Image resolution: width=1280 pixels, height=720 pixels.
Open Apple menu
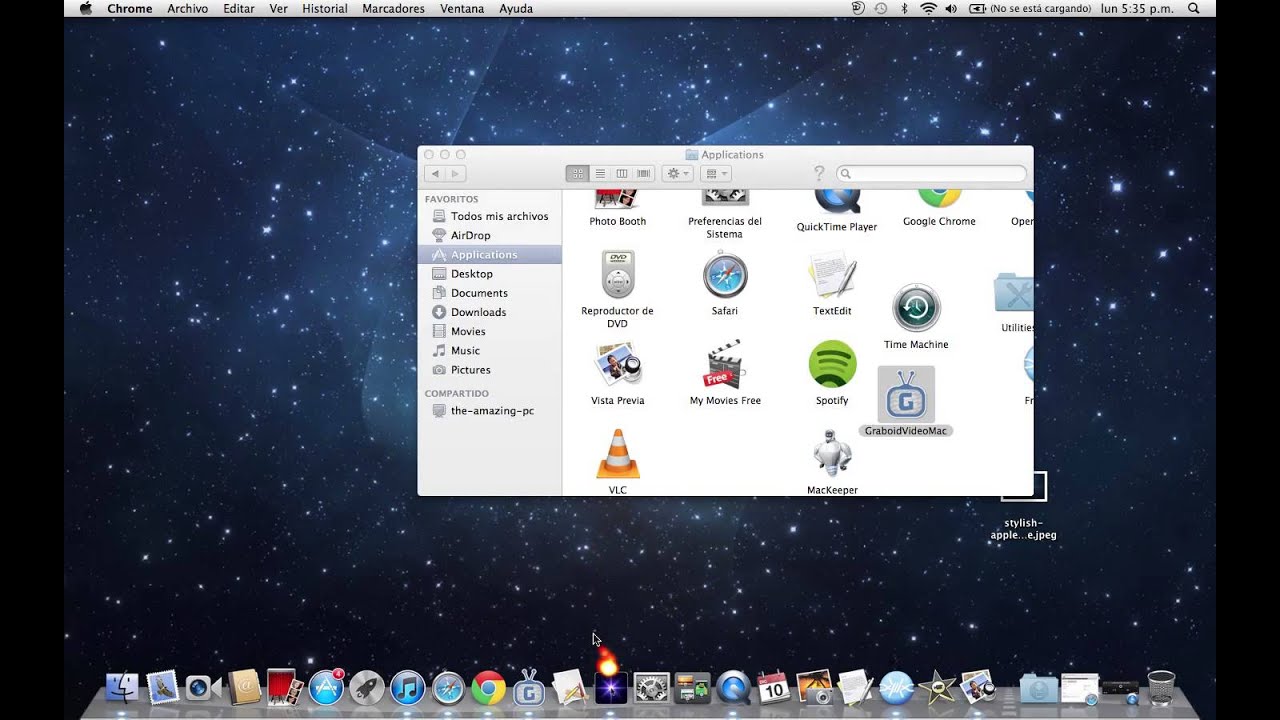(x=85, y=8)
